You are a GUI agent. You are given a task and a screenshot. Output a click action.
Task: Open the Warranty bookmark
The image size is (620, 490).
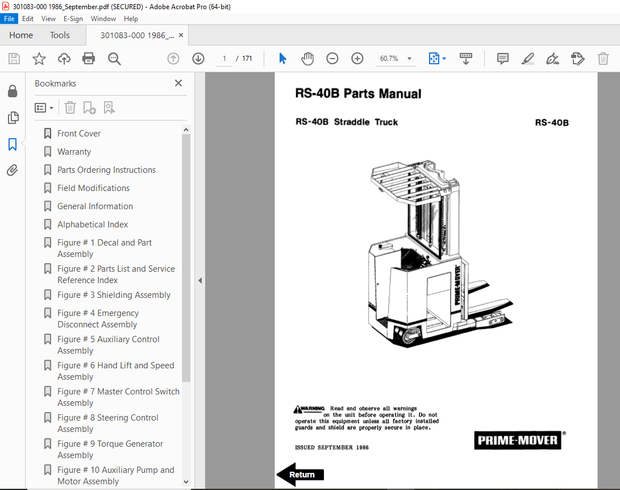pos(74,151)
